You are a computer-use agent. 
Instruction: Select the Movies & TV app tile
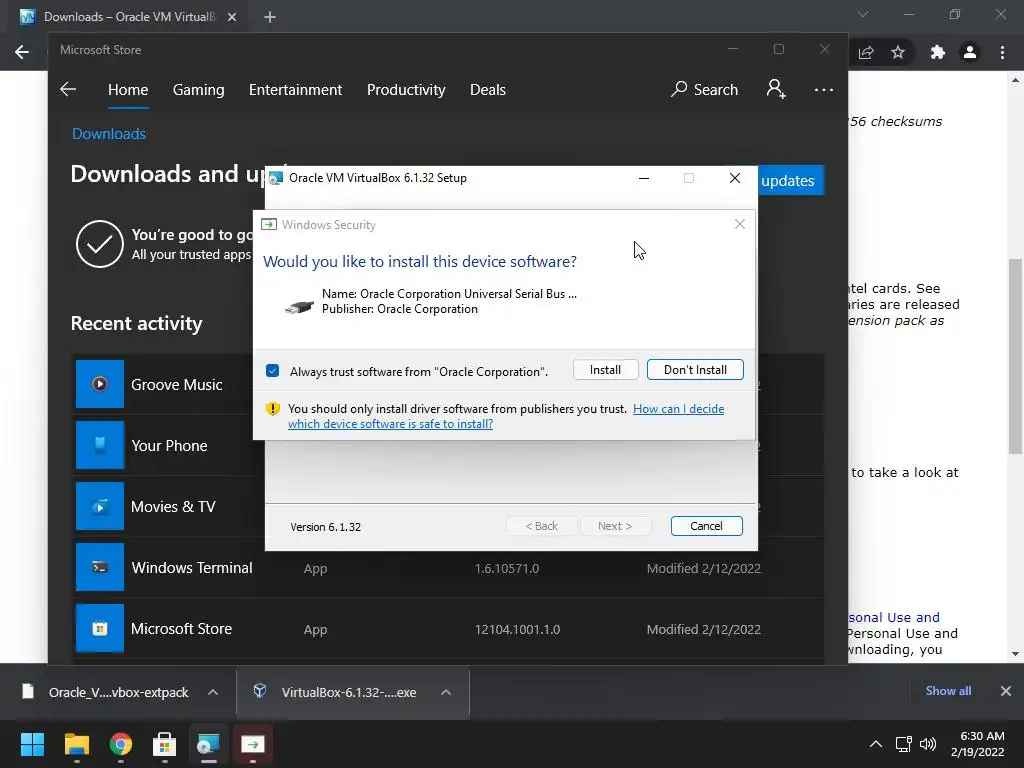click(100, 506)
